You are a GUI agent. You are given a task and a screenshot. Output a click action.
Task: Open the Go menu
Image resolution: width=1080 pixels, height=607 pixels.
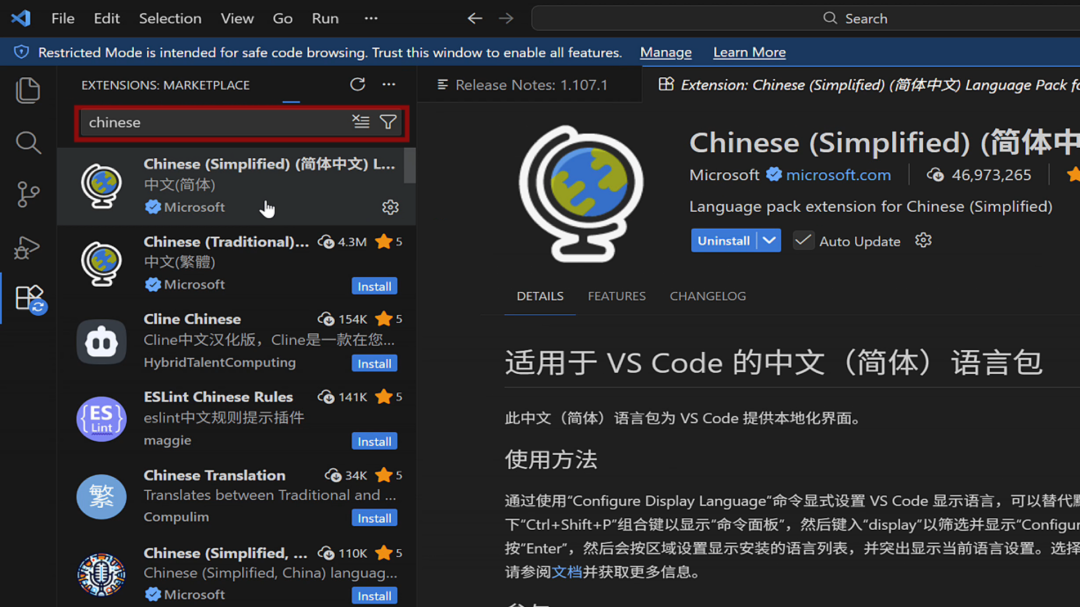pyautogui.click(x=282, y=18)
